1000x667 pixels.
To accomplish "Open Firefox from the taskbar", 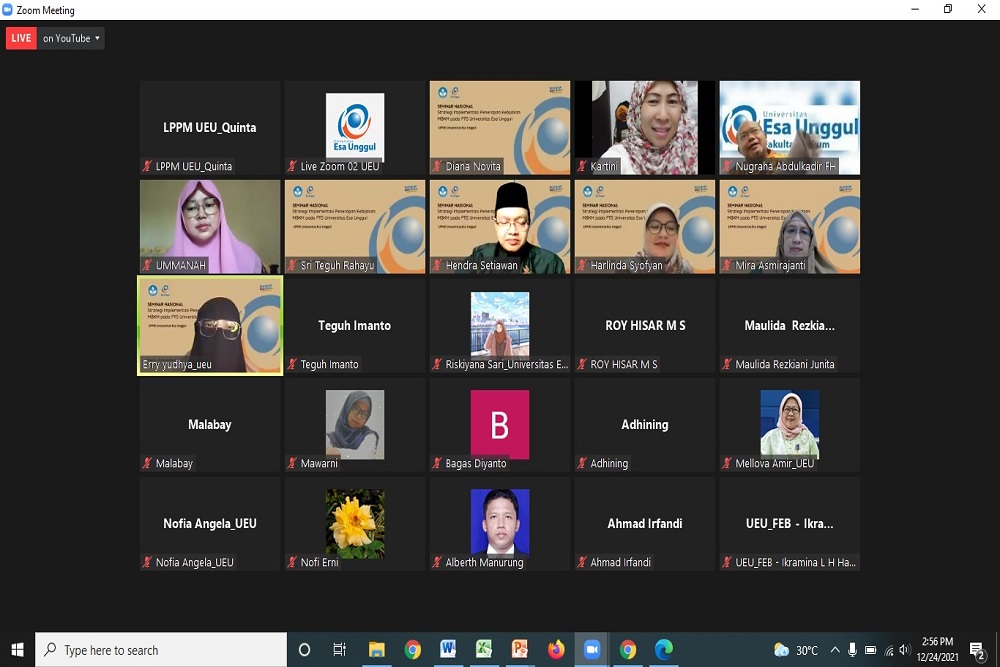I will [556, 650].
